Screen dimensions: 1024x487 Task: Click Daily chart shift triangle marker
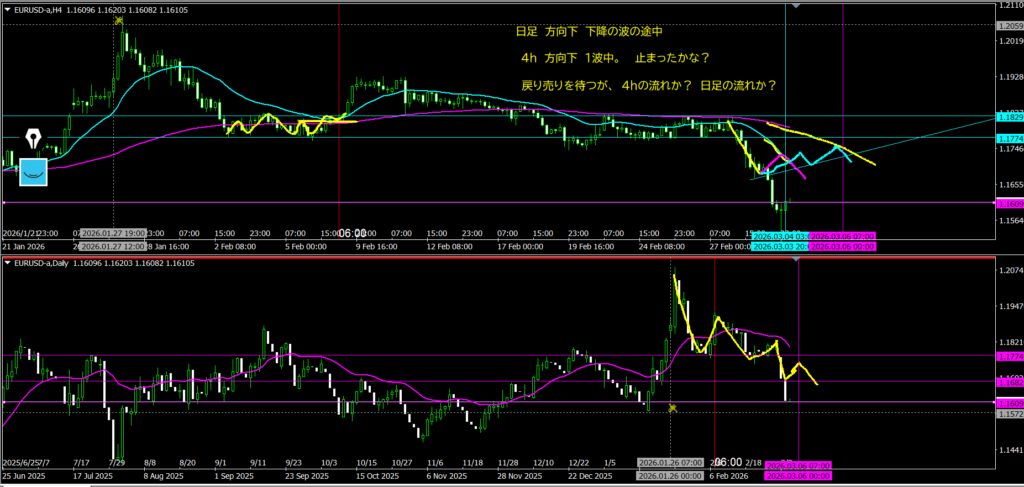click(795, 259)
